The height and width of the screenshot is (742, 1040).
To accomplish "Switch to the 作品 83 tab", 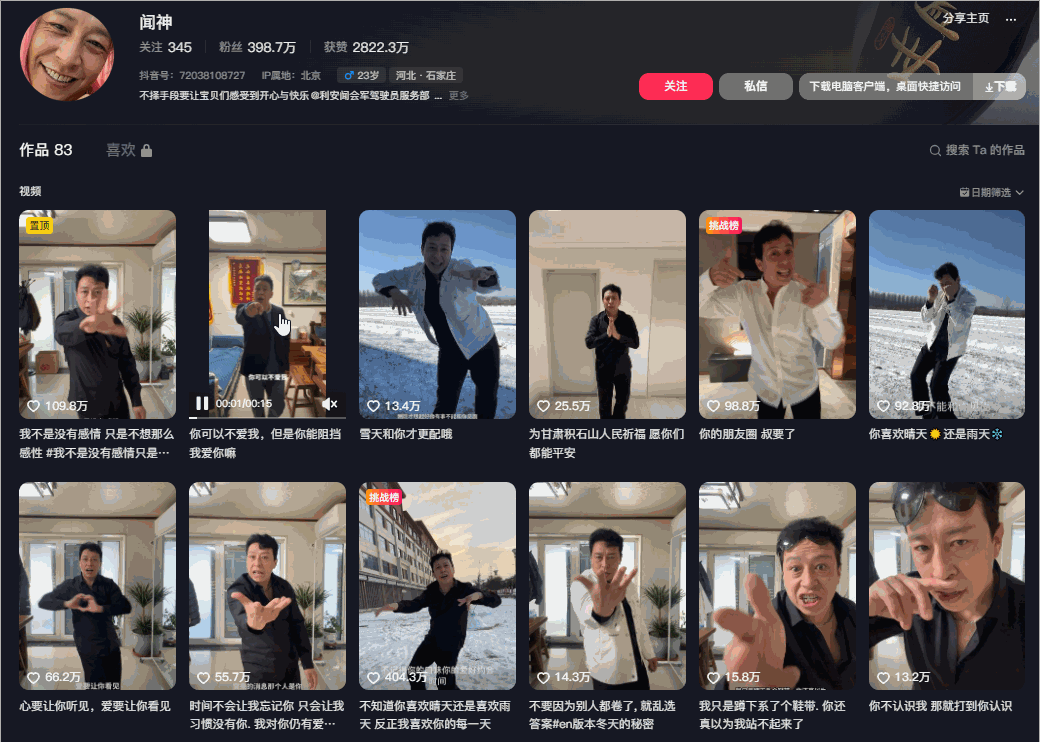I will (46, 149).
